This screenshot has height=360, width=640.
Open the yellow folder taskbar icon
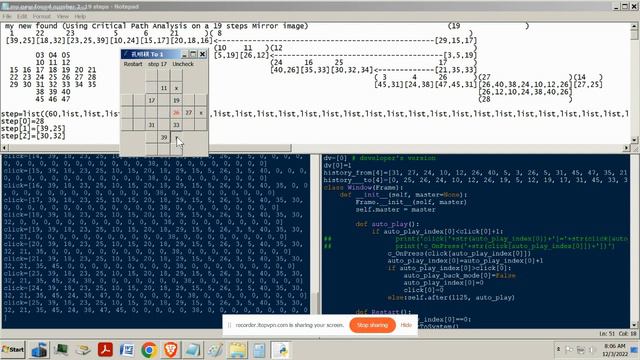(237, 350)
